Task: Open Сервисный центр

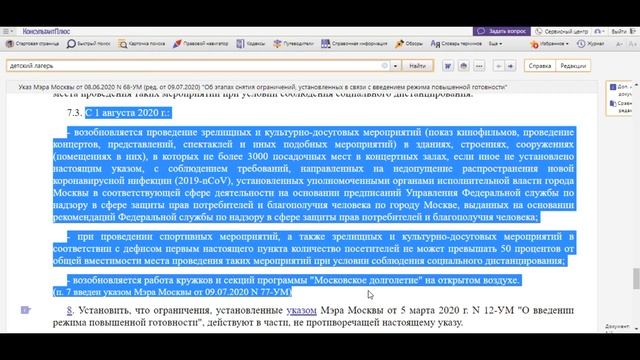Action: 562,31
